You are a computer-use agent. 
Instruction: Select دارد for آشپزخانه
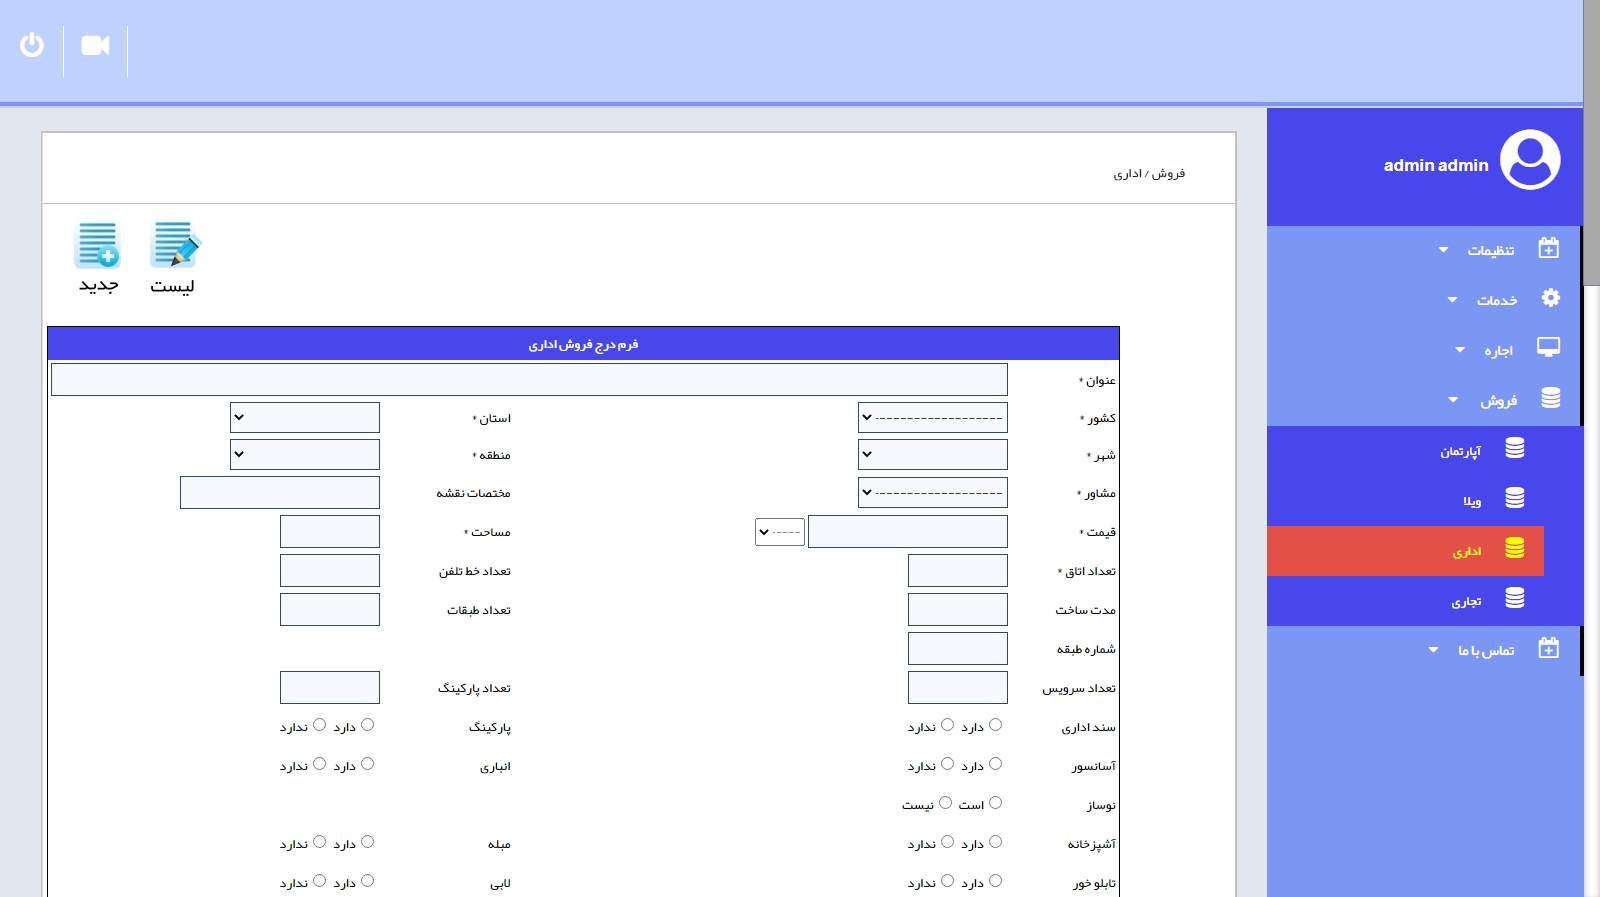[995, 842]
